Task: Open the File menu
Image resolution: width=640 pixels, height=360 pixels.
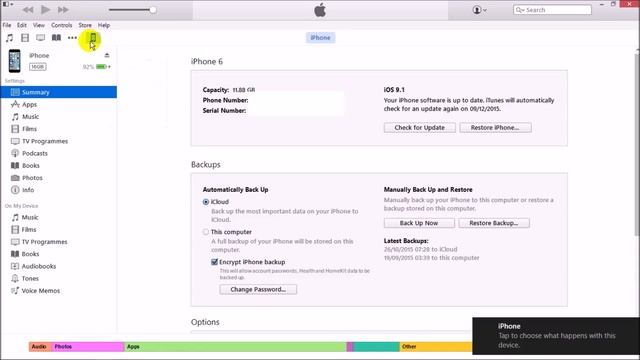Action: click(7, 25)
